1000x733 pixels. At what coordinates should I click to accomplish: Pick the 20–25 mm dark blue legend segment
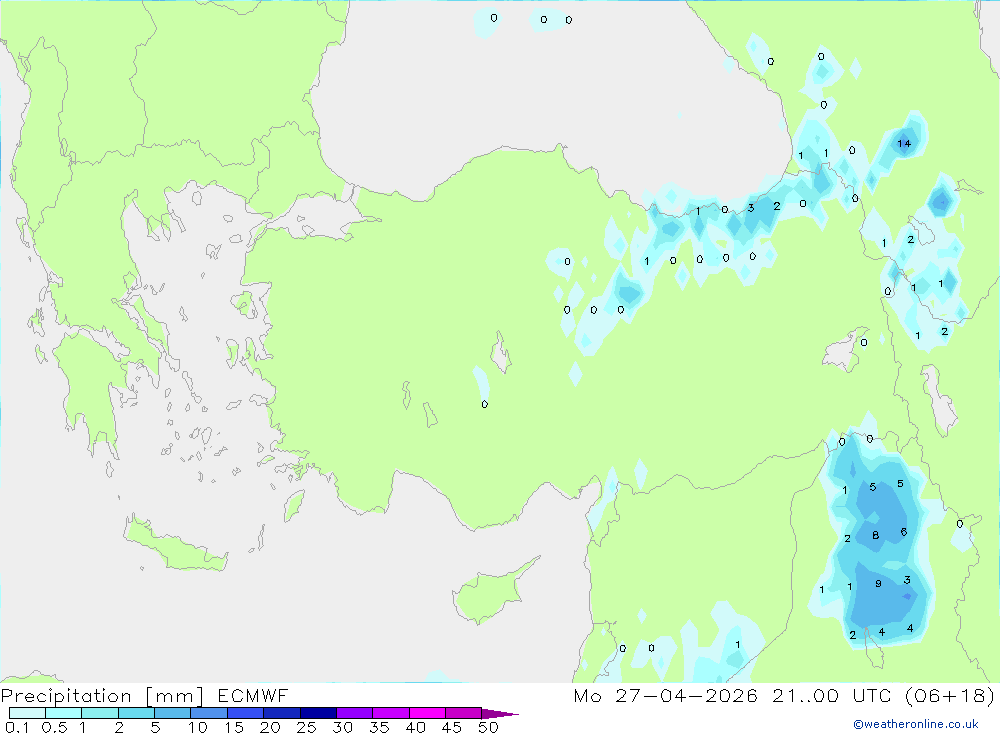point(281,713)
